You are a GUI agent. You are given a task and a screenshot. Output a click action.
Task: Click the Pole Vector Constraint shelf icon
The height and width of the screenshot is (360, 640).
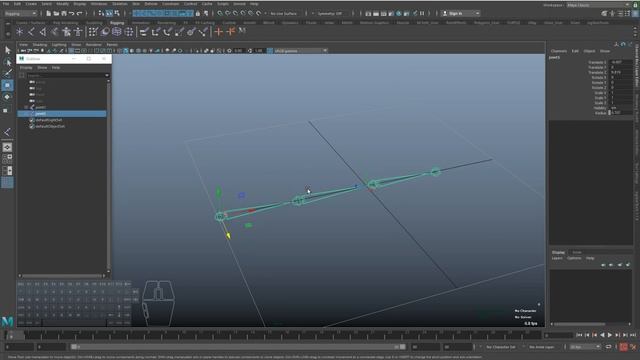203,32
